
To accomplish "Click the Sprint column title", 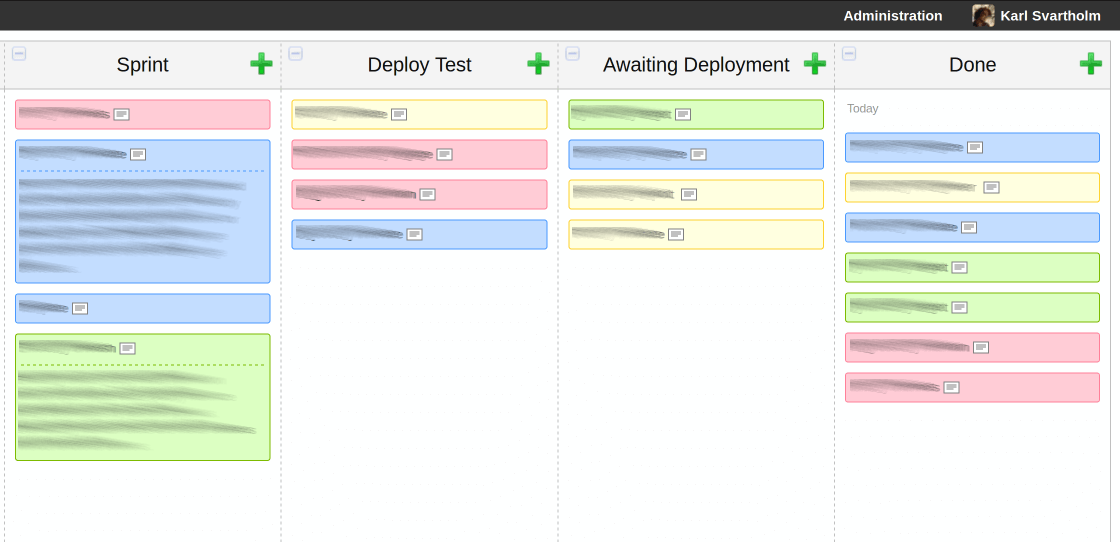I will click(x=142, y=65).
